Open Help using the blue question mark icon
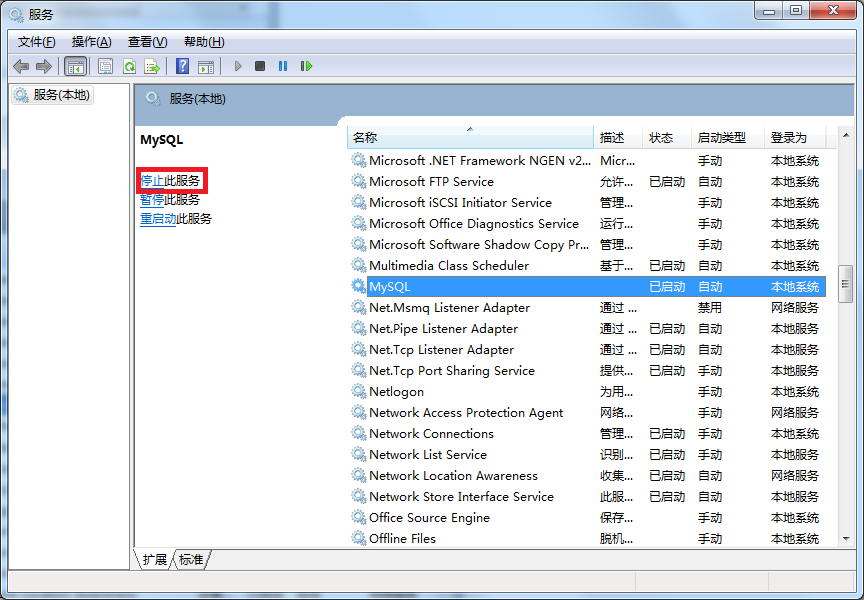 pos(182,66)
